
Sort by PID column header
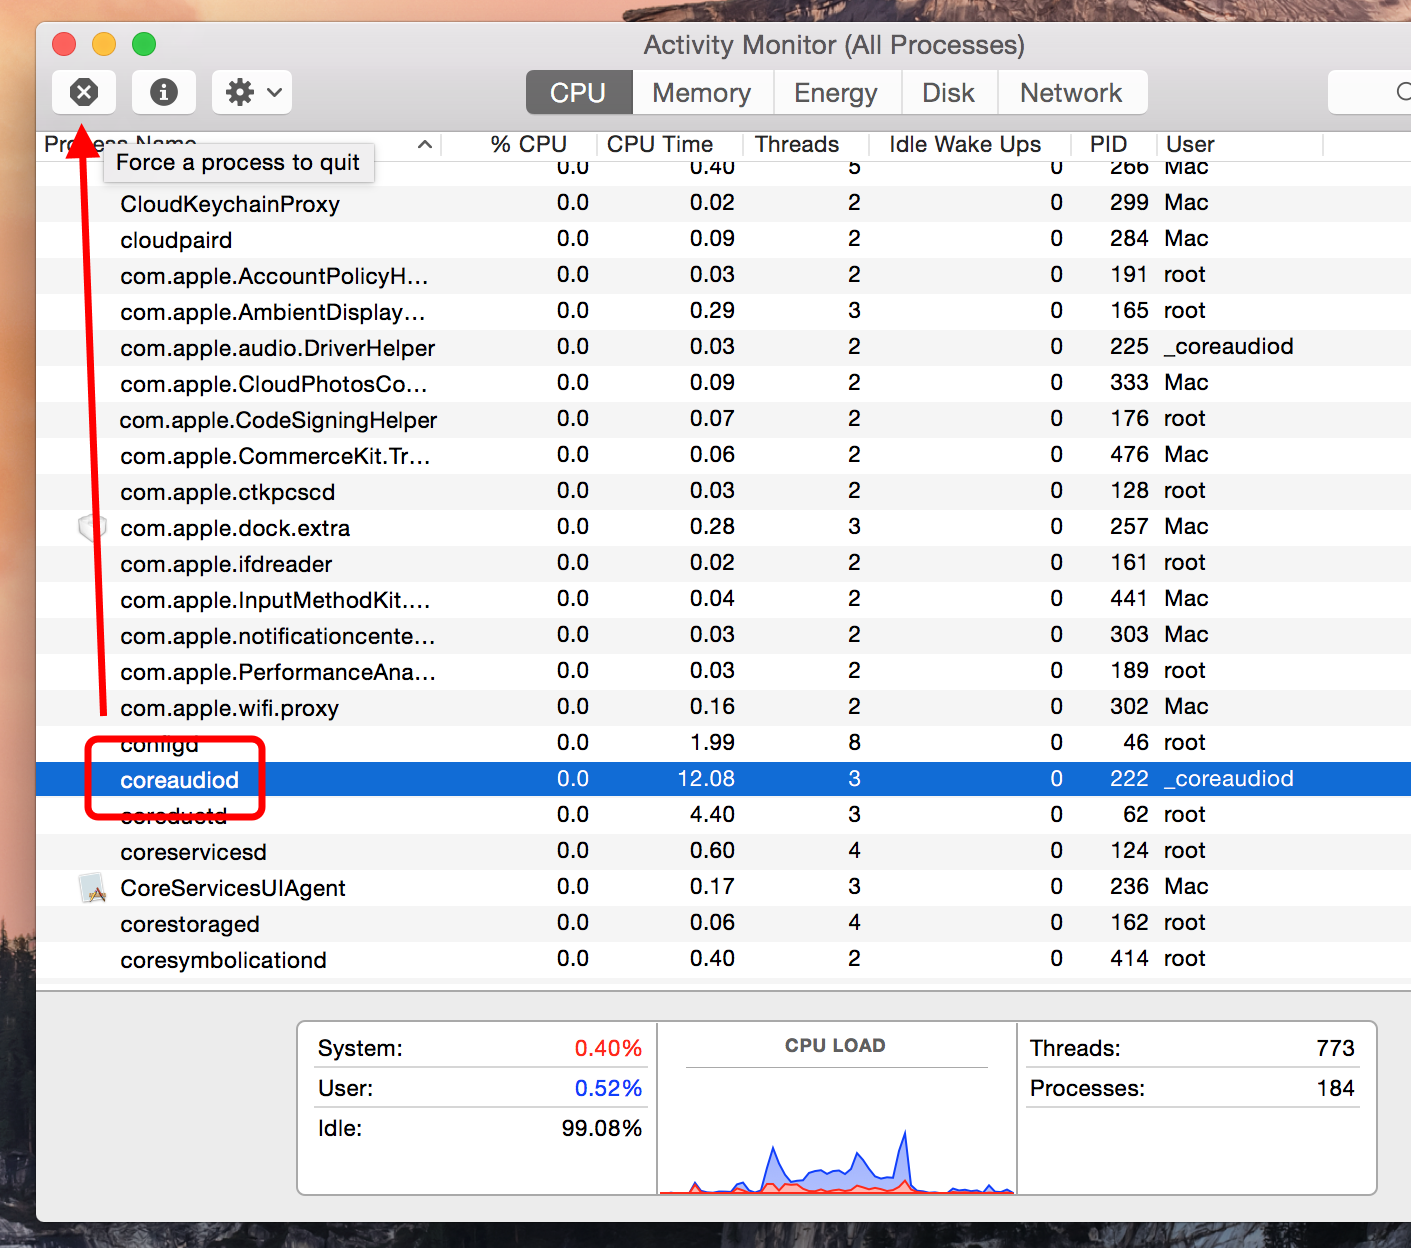tap(1108, 145)
